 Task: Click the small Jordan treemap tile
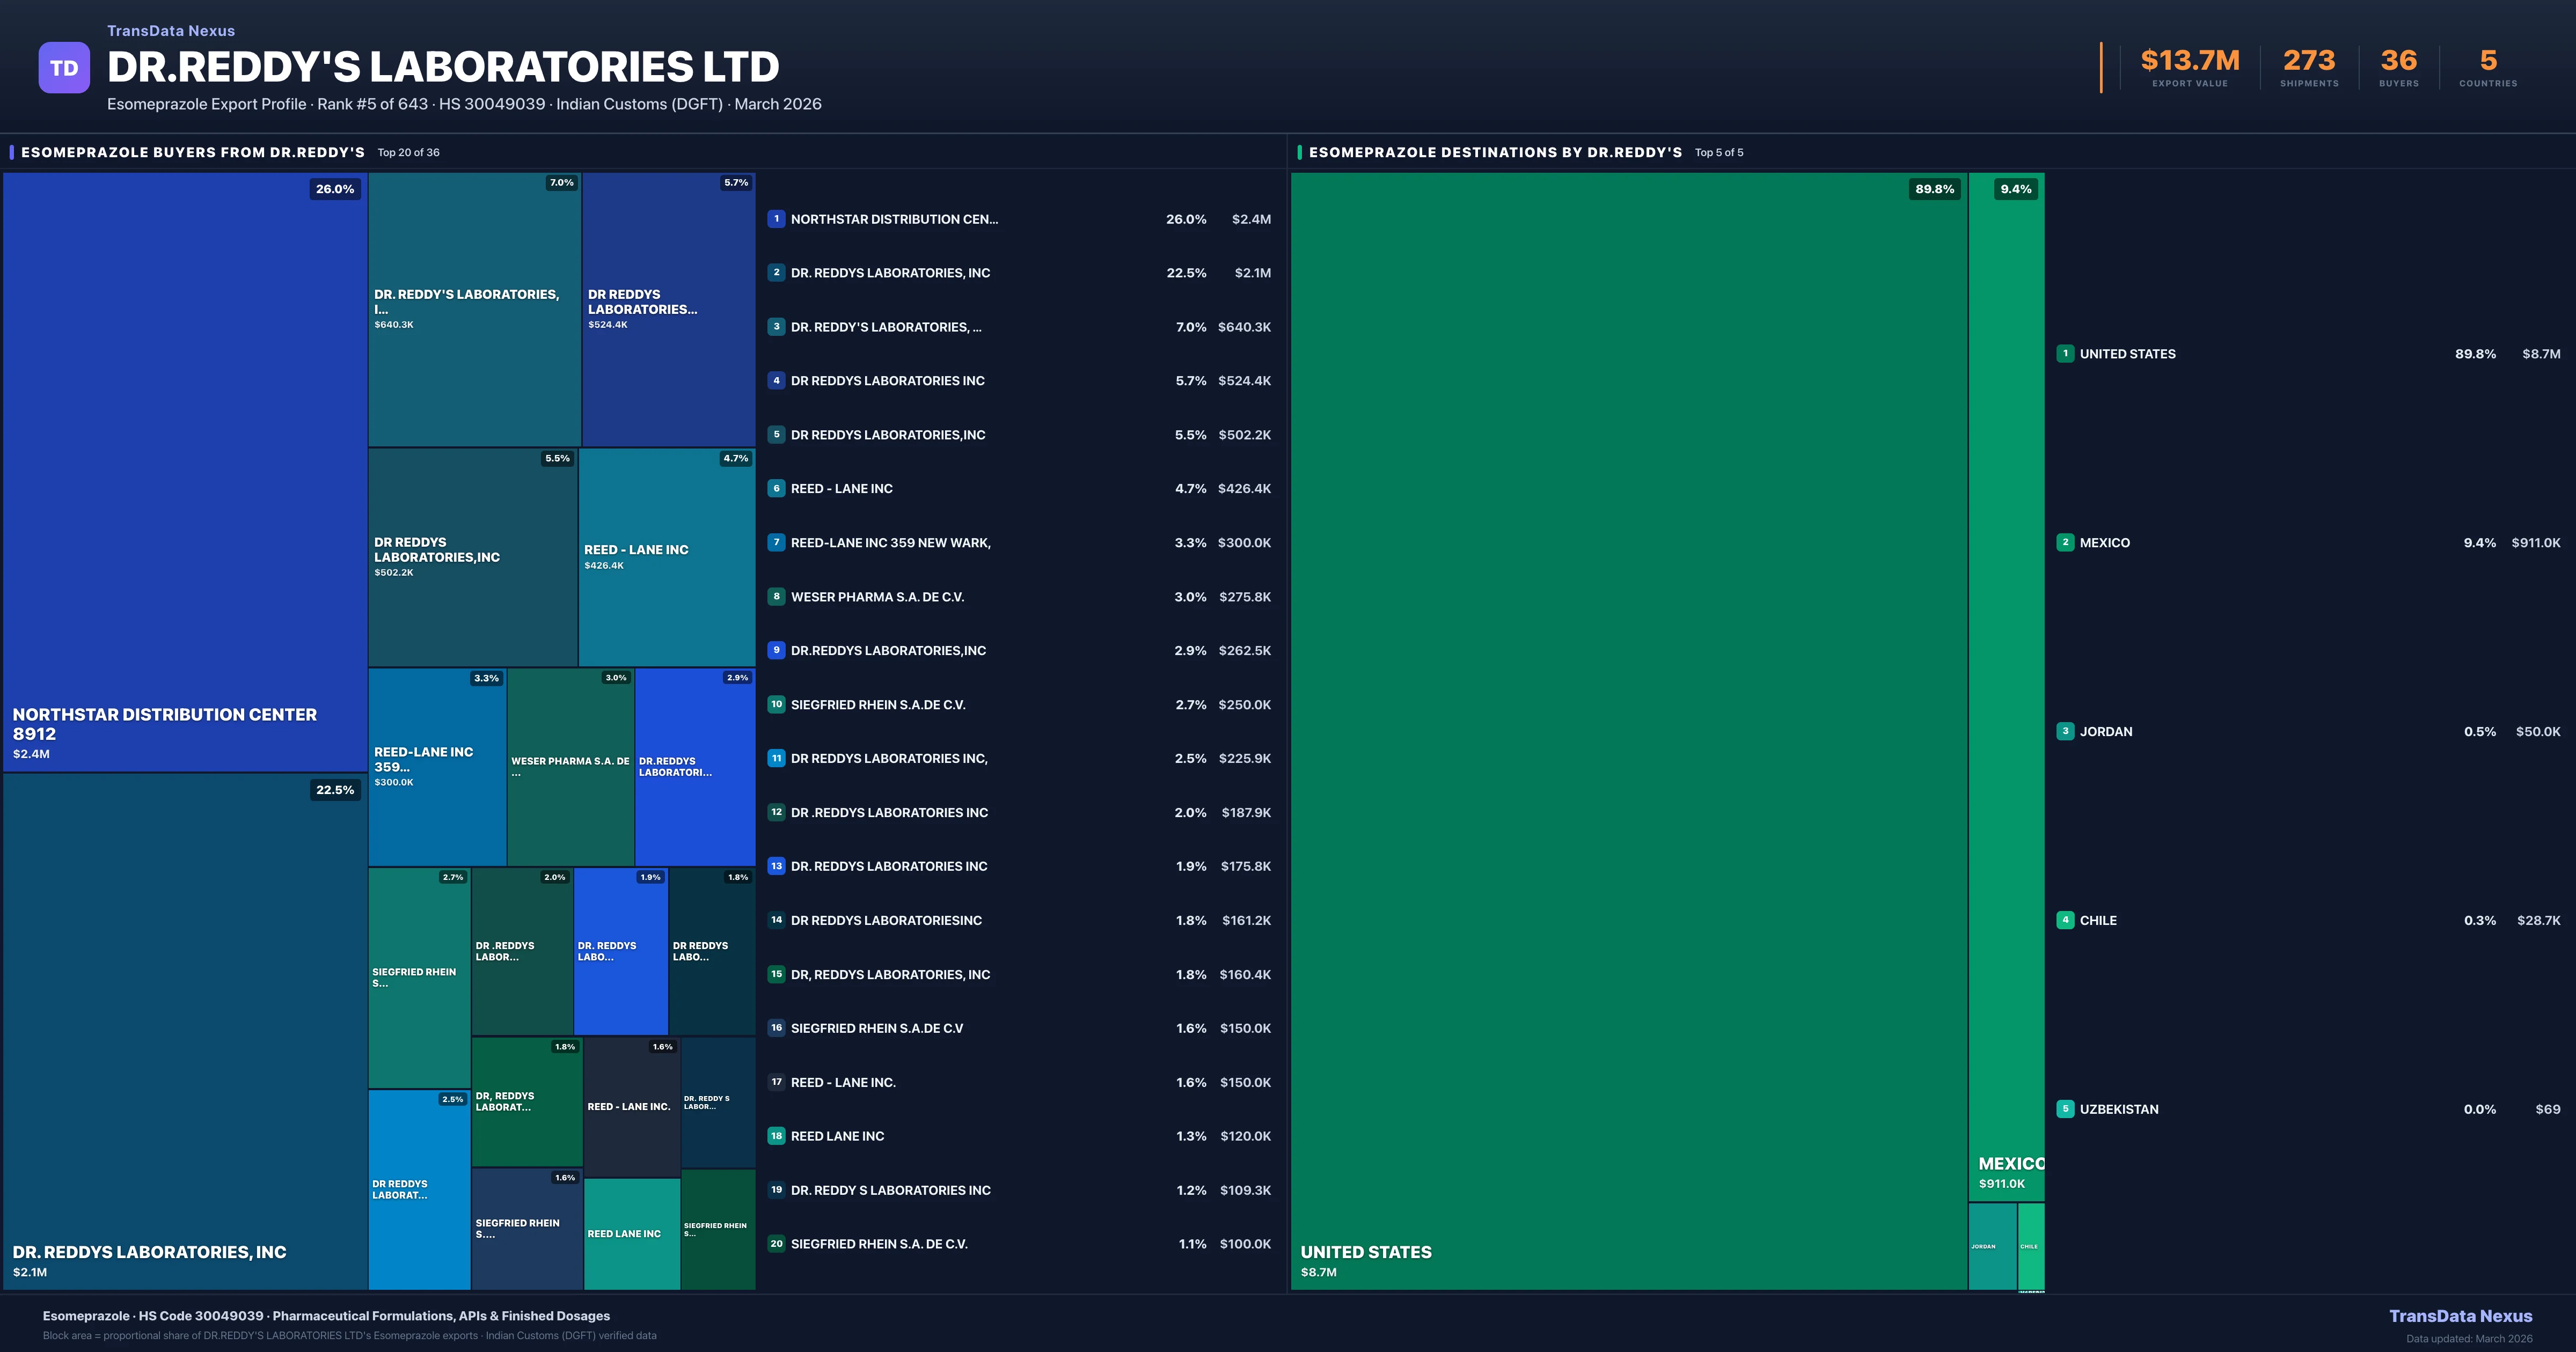coord(1992,1246)
